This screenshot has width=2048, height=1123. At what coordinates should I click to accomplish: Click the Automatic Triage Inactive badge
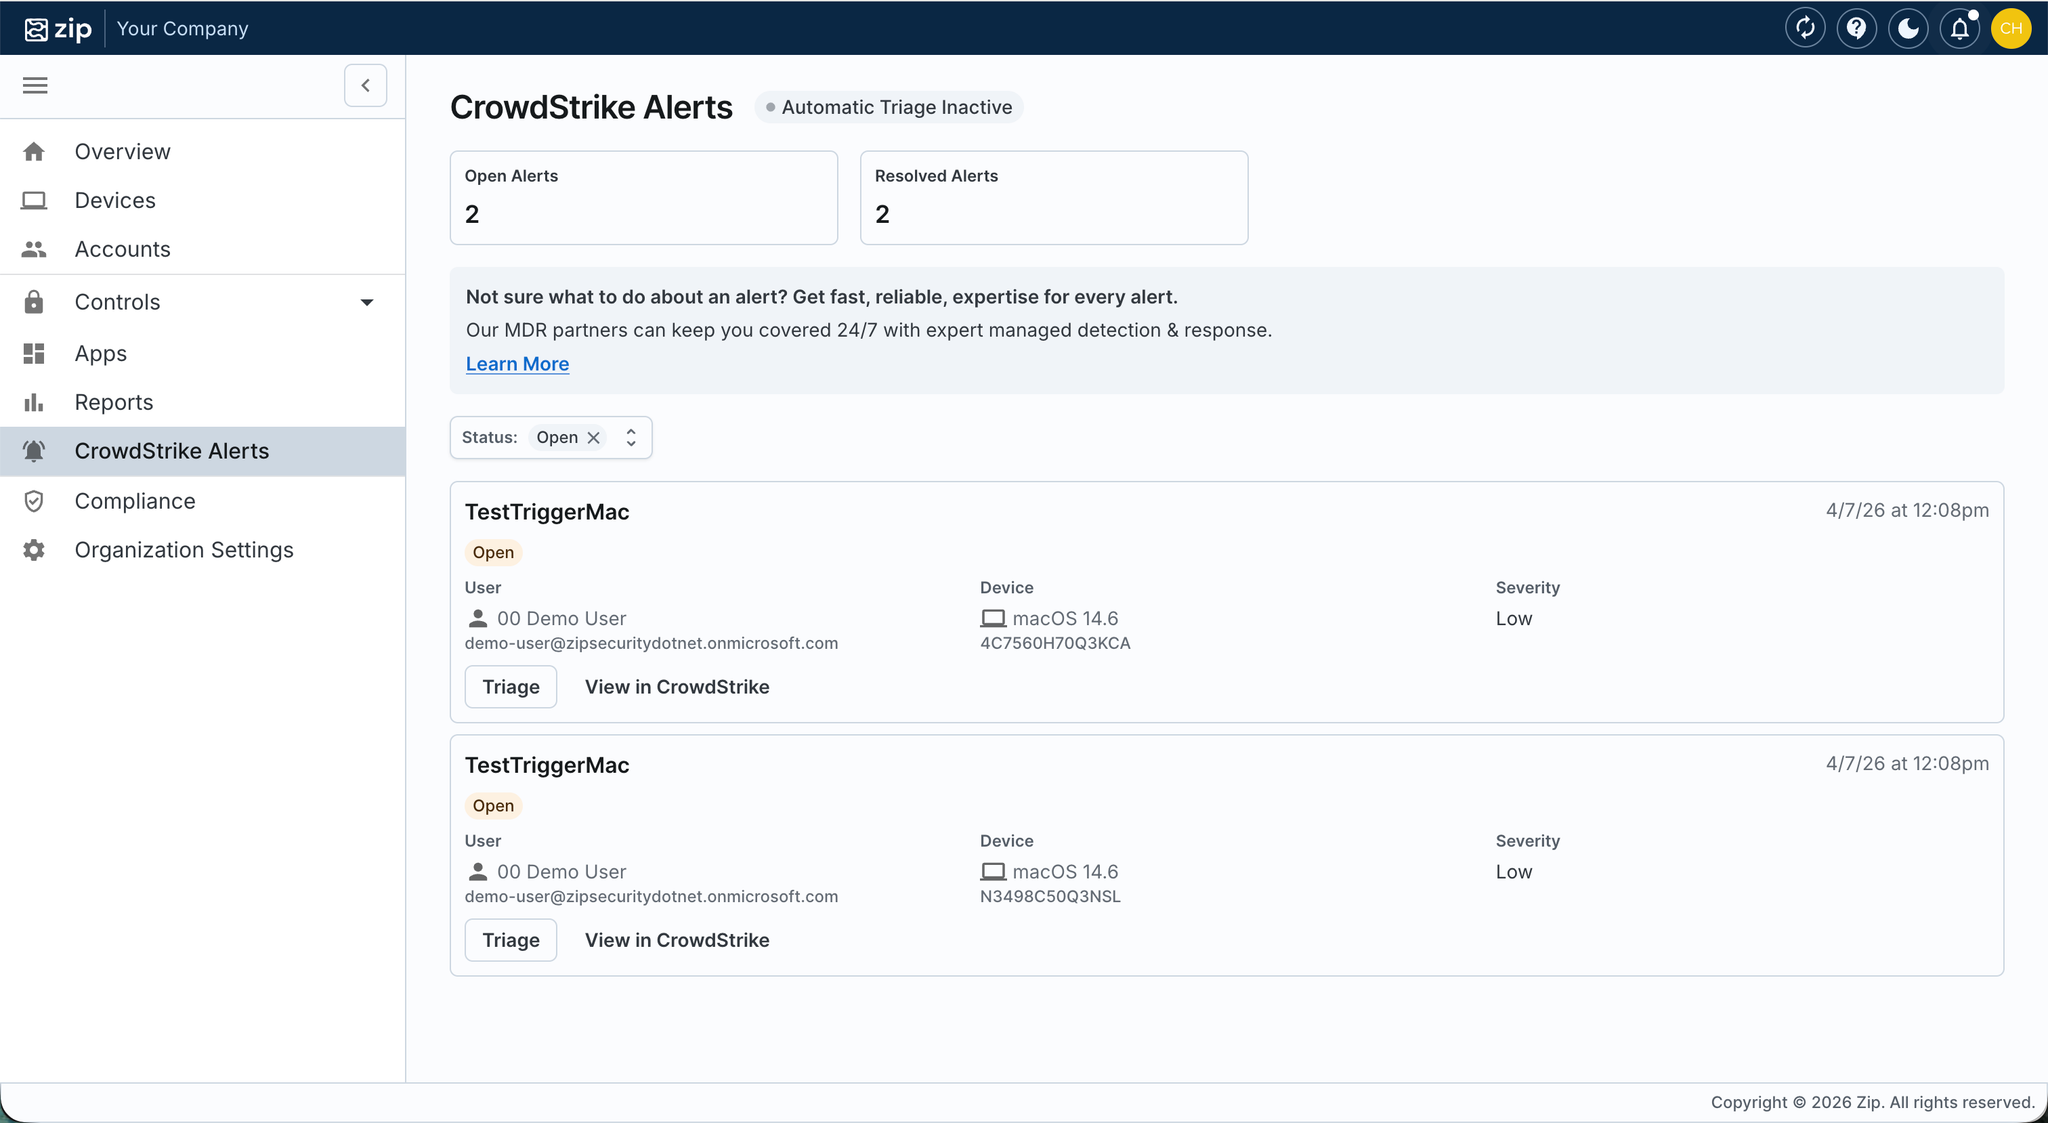889,107
